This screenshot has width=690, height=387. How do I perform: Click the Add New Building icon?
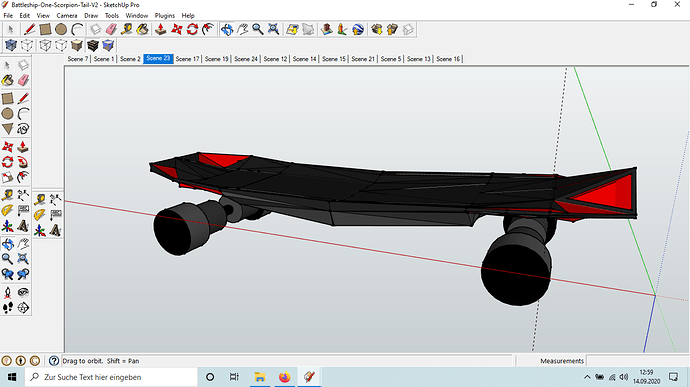327,29
